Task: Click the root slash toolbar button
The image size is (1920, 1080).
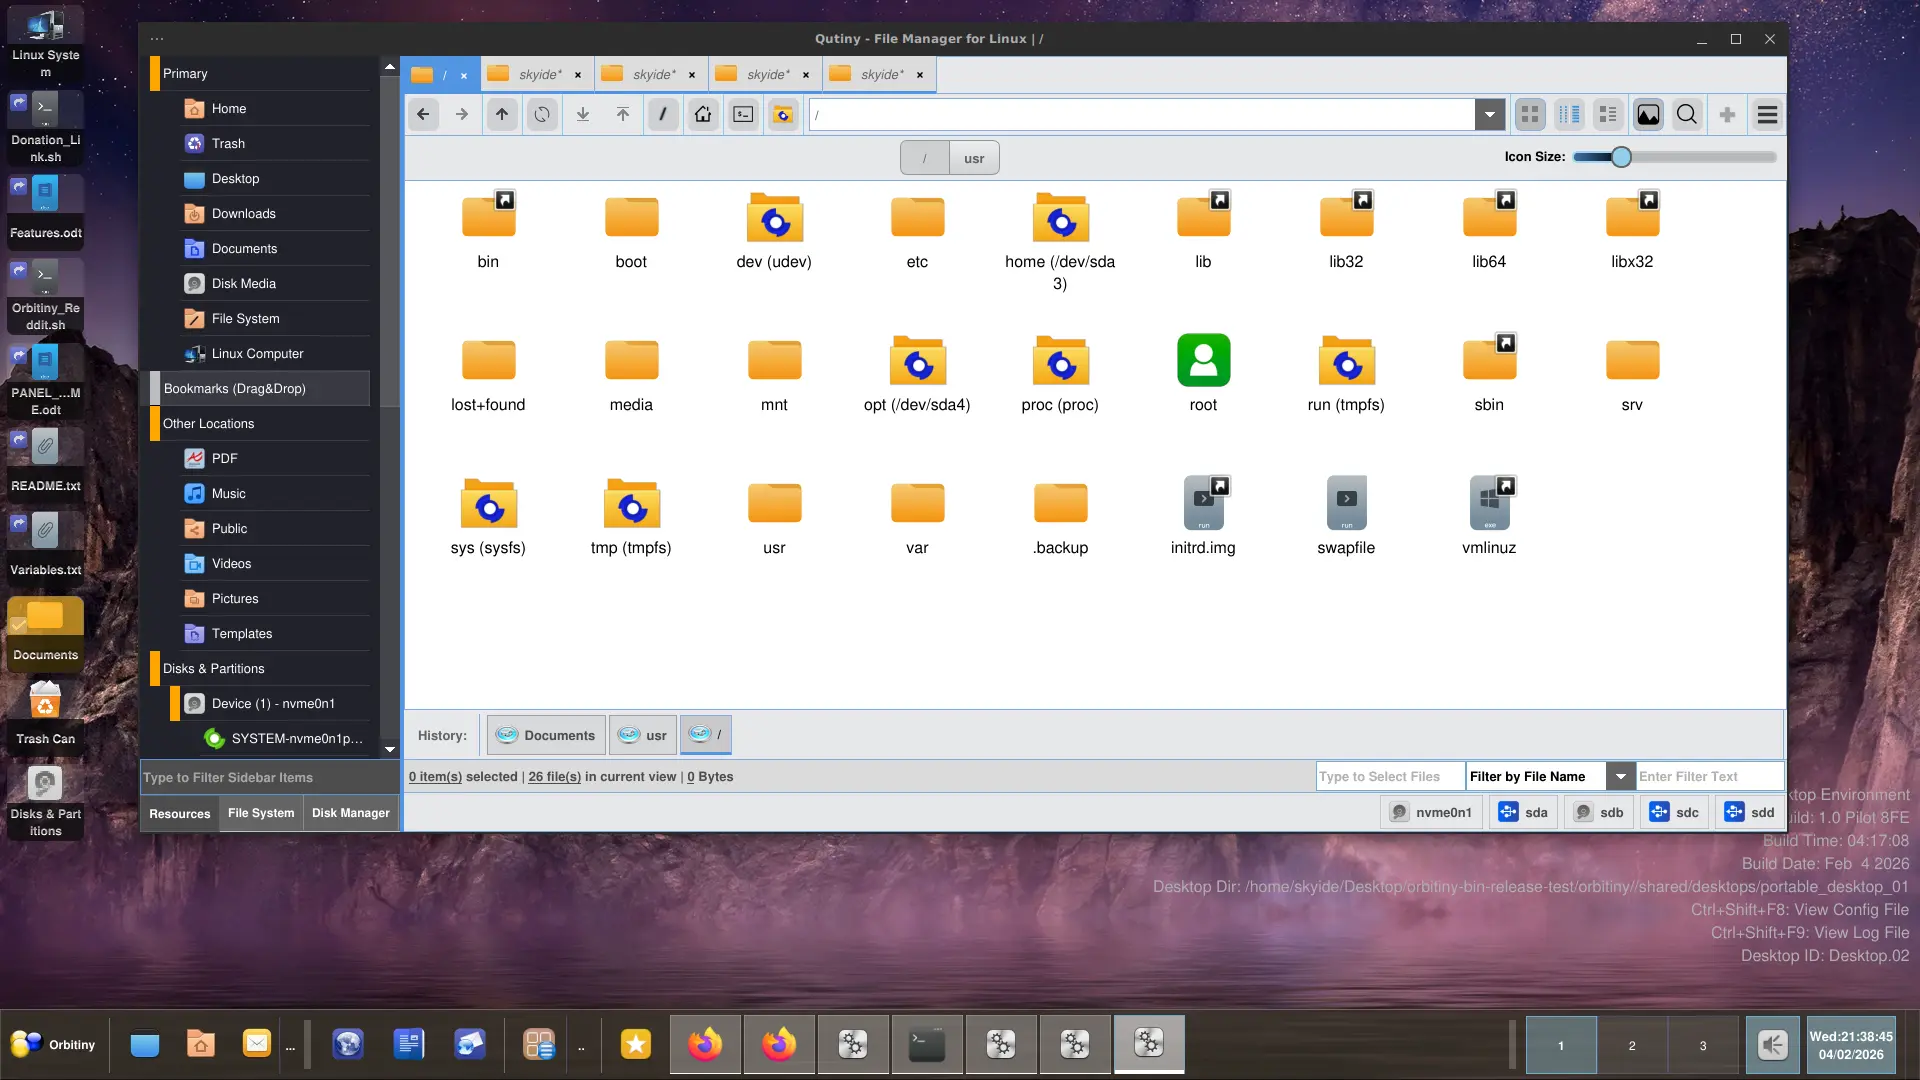Action: point(663,115)
